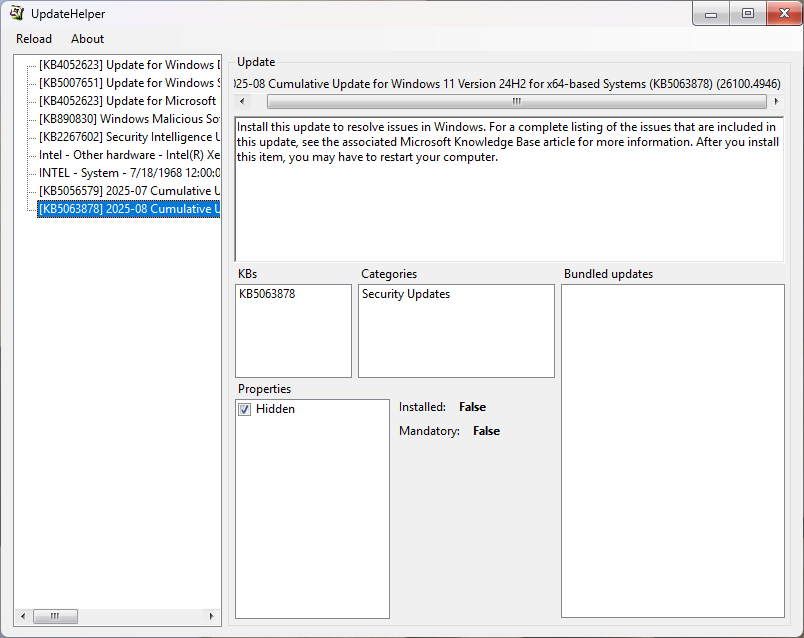The image size is (804, 638).
Task: Open the About menu
Action: [x=87, y=39]
